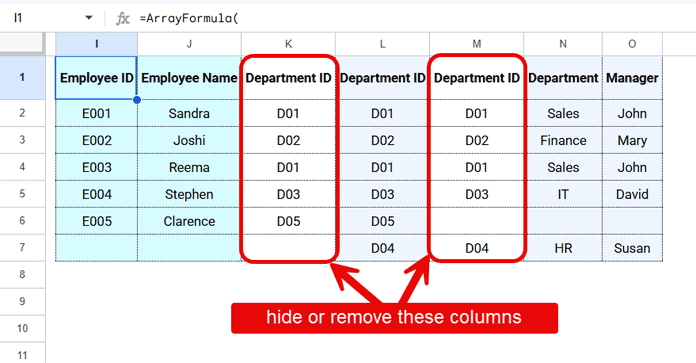The image size is (696, 363).
Task: Select column L header
Action: point(383,44)
